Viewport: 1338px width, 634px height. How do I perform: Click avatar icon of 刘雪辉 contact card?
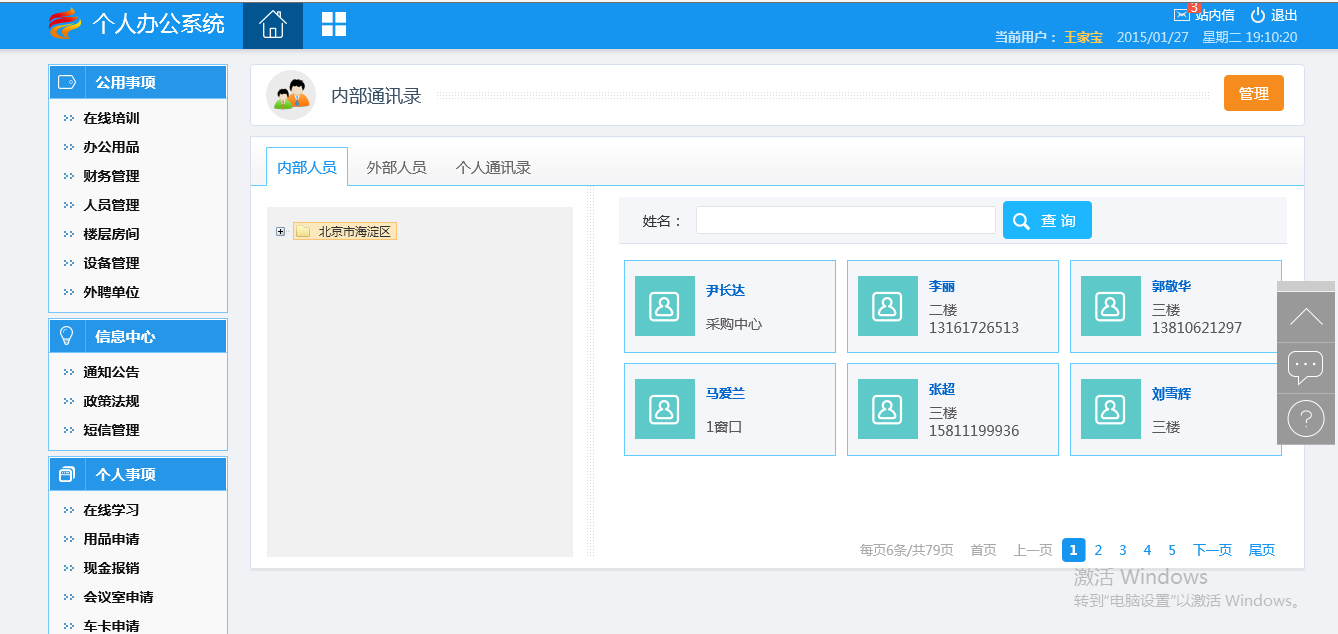(x=1111, y=409)
